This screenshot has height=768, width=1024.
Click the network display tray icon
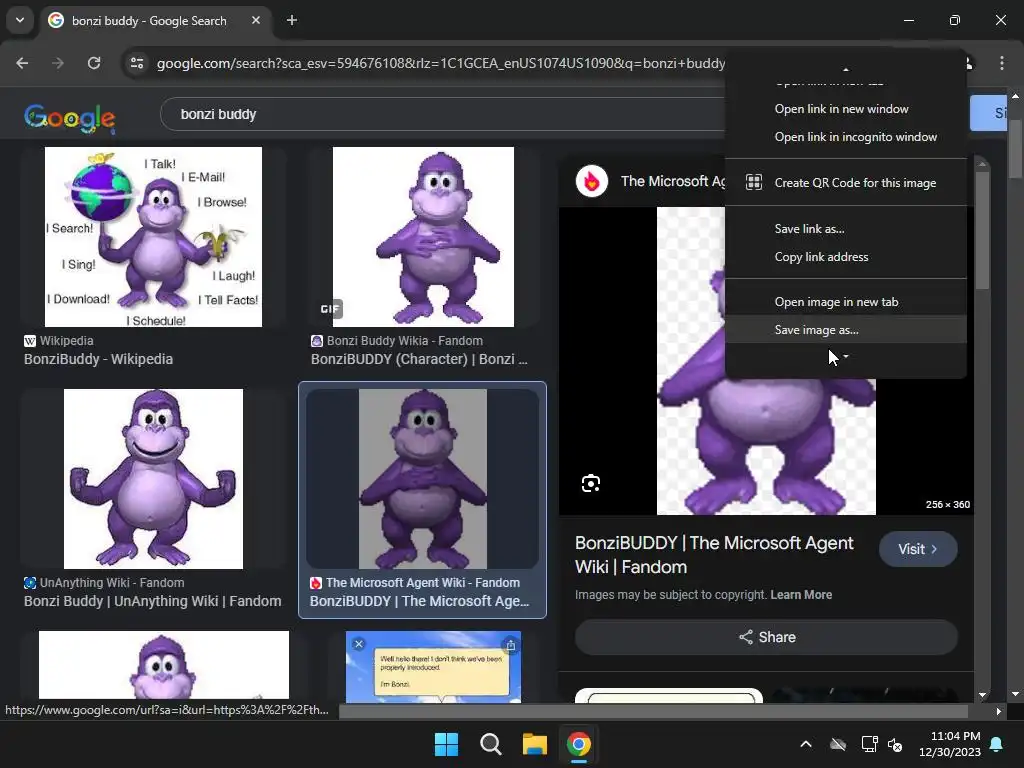tap(869, 744)
